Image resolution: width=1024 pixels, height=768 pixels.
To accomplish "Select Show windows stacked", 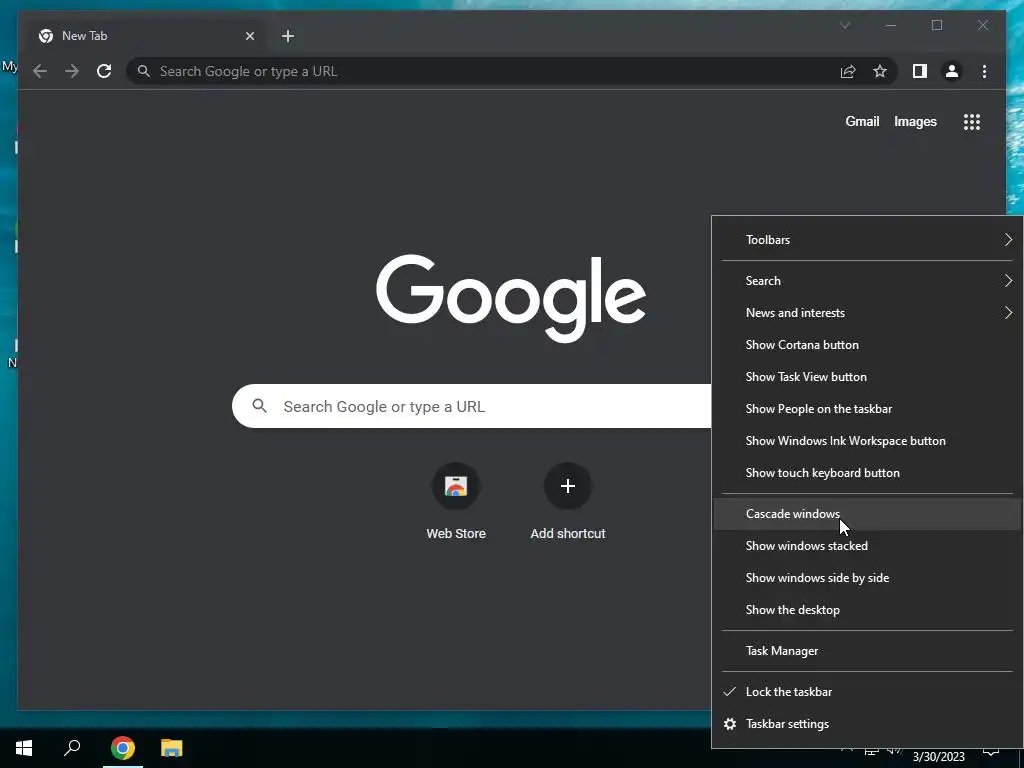I will pyautogui.click(x=867, y=546).
